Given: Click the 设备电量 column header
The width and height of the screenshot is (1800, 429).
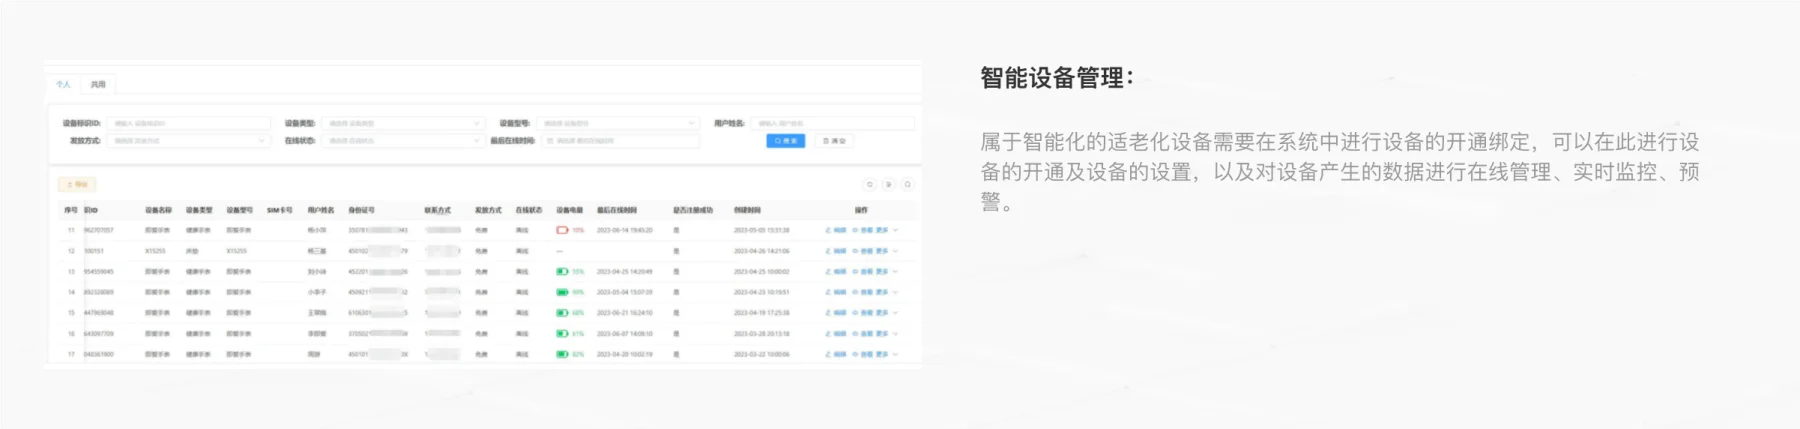Looking at the screenshot, I should (570, 210).
